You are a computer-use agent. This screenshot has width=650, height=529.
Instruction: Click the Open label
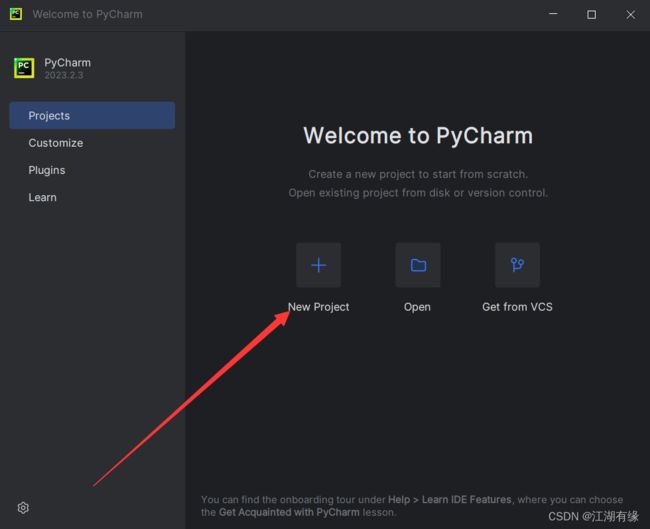coord(417,307)
